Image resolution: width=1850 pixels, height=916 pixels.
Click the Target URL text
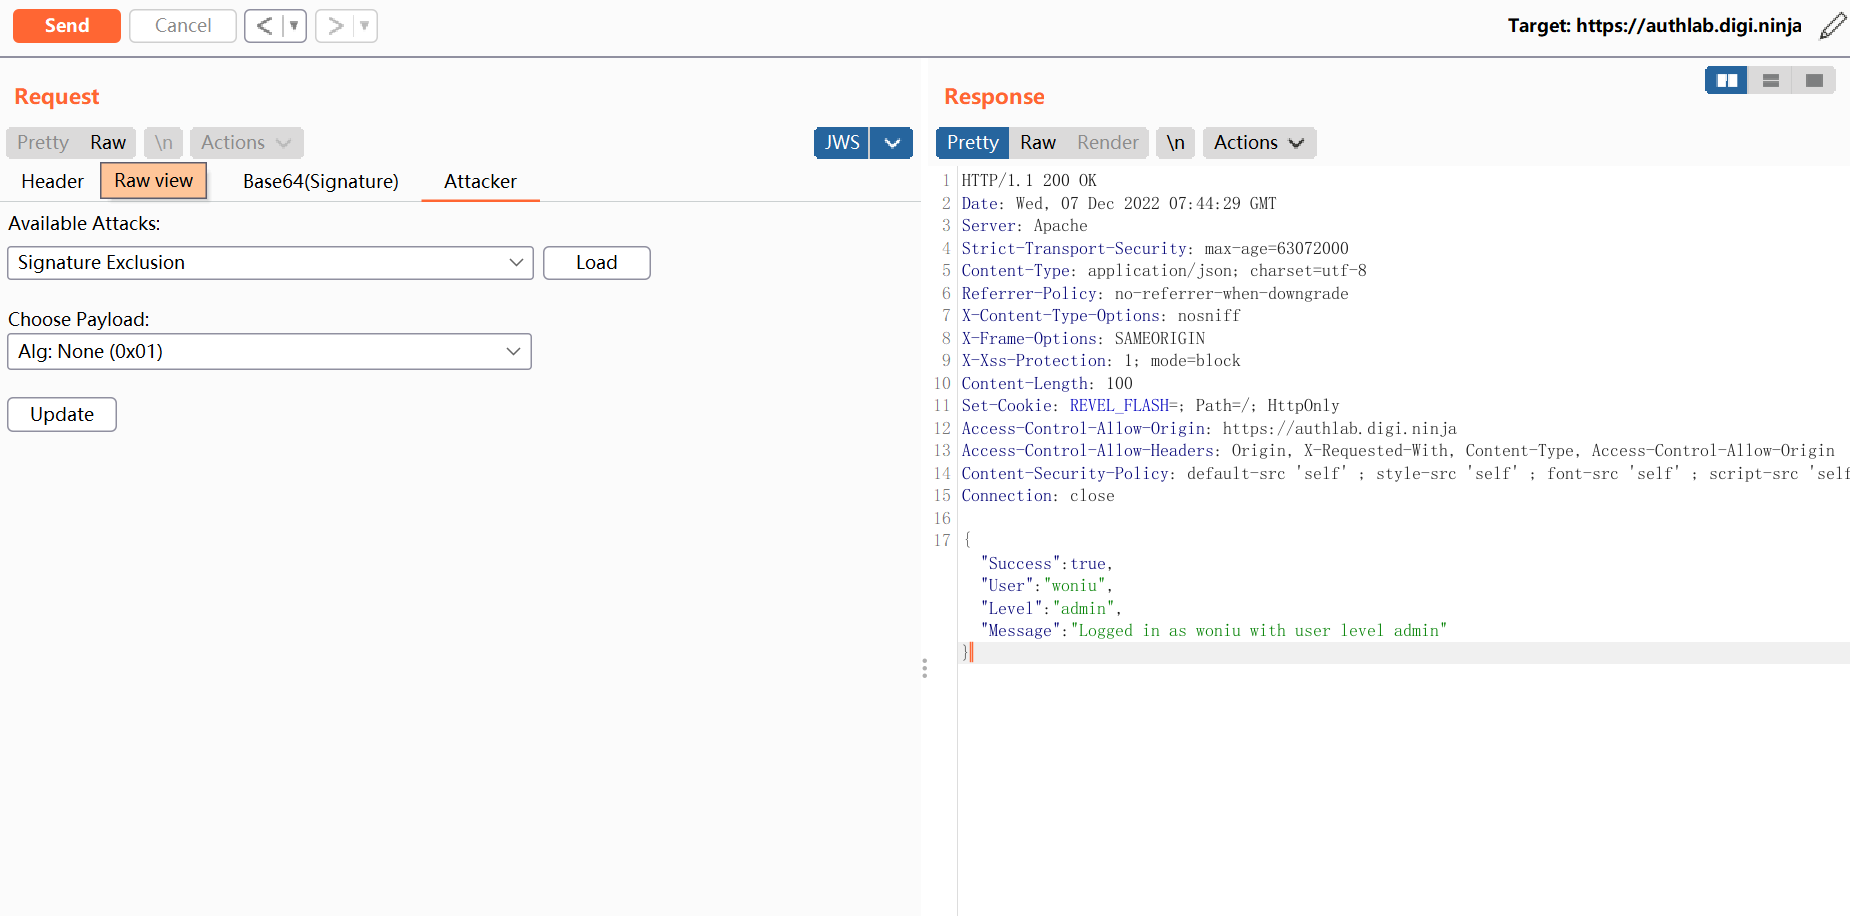click(x=1655, y=26)
